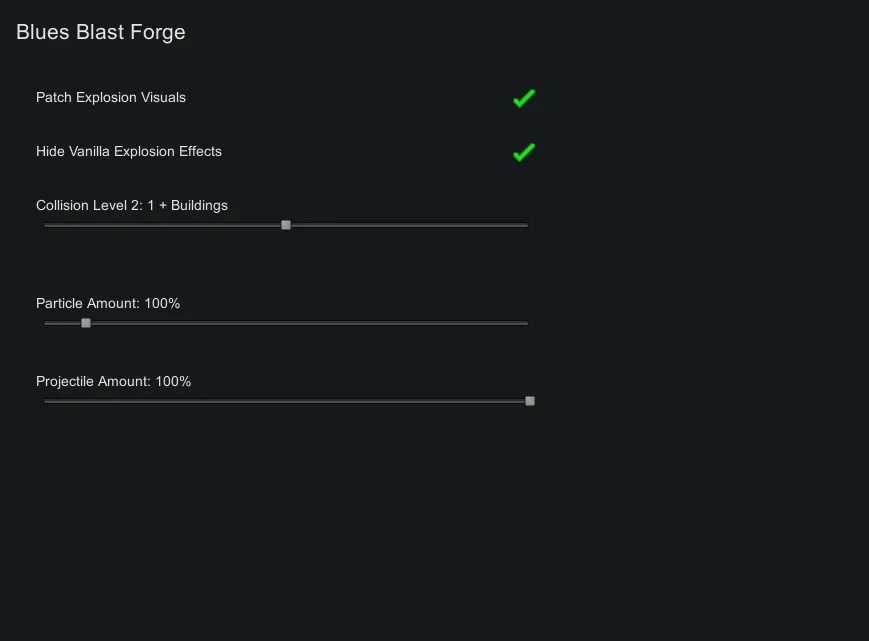Click Collision Level track right of handle
This screenshot has width=869, height=641.
[x=407, y=225]
